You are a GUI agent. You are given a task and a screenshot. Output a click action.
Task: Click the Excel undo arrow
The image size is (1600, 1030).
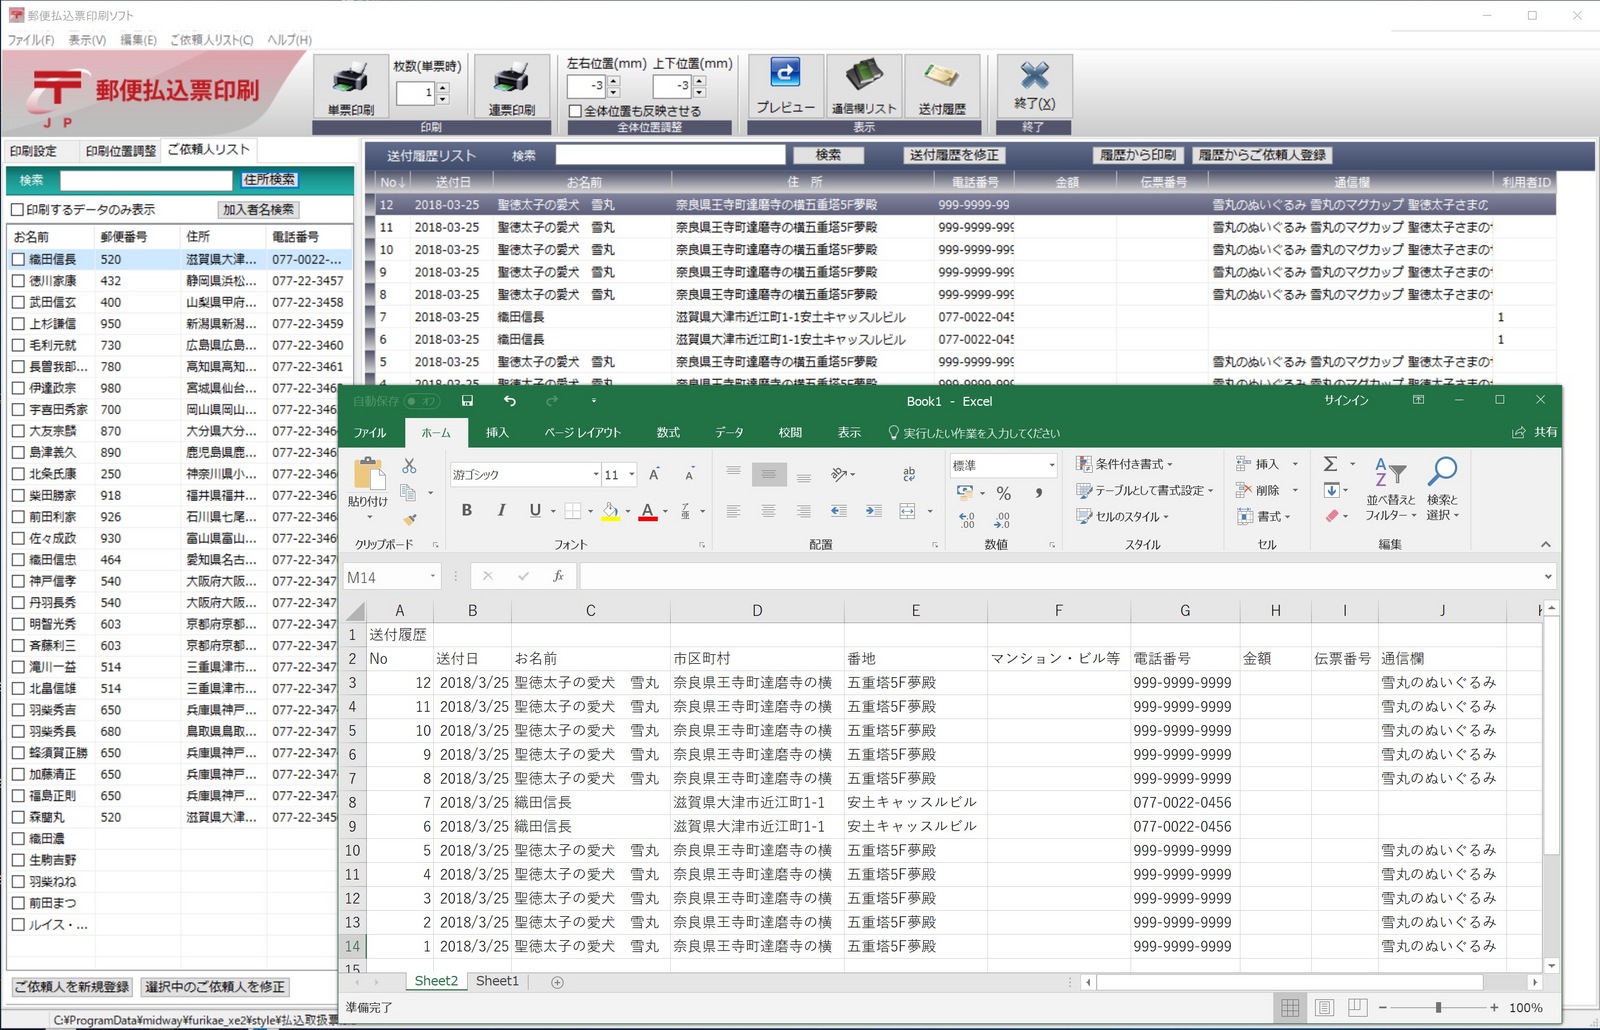510,401
